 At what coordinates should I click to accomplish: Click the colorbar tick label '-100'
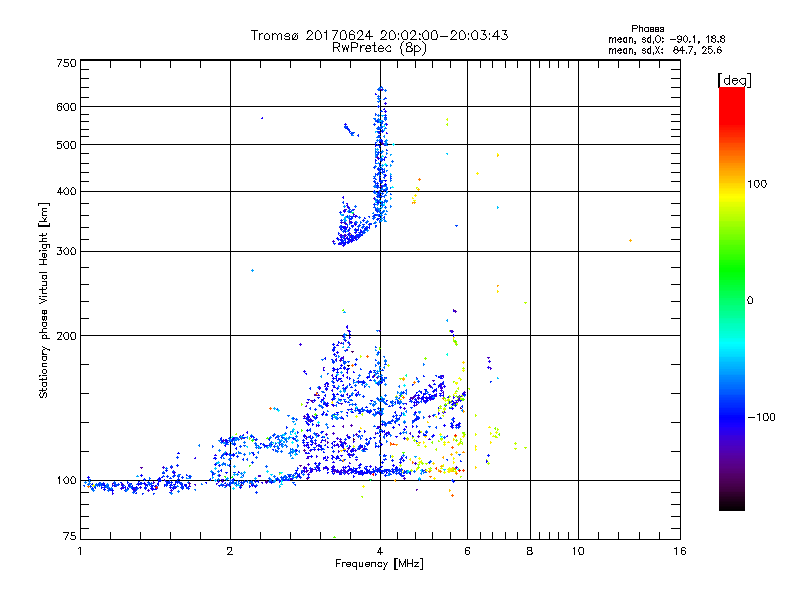761,417
